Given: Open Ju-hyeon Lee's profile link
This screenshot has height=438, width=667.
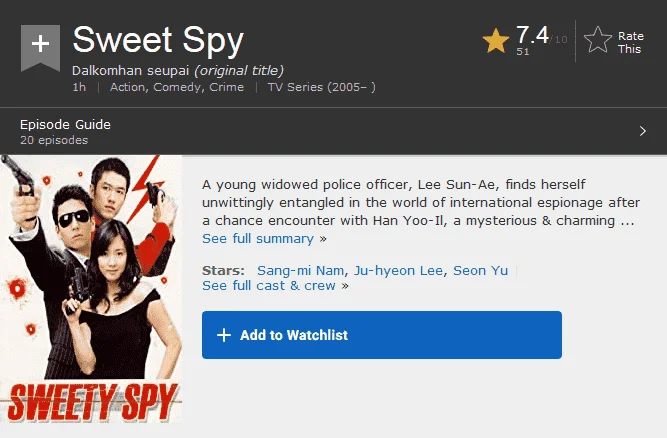Looking at the screenshot, I should pos(398,270).
